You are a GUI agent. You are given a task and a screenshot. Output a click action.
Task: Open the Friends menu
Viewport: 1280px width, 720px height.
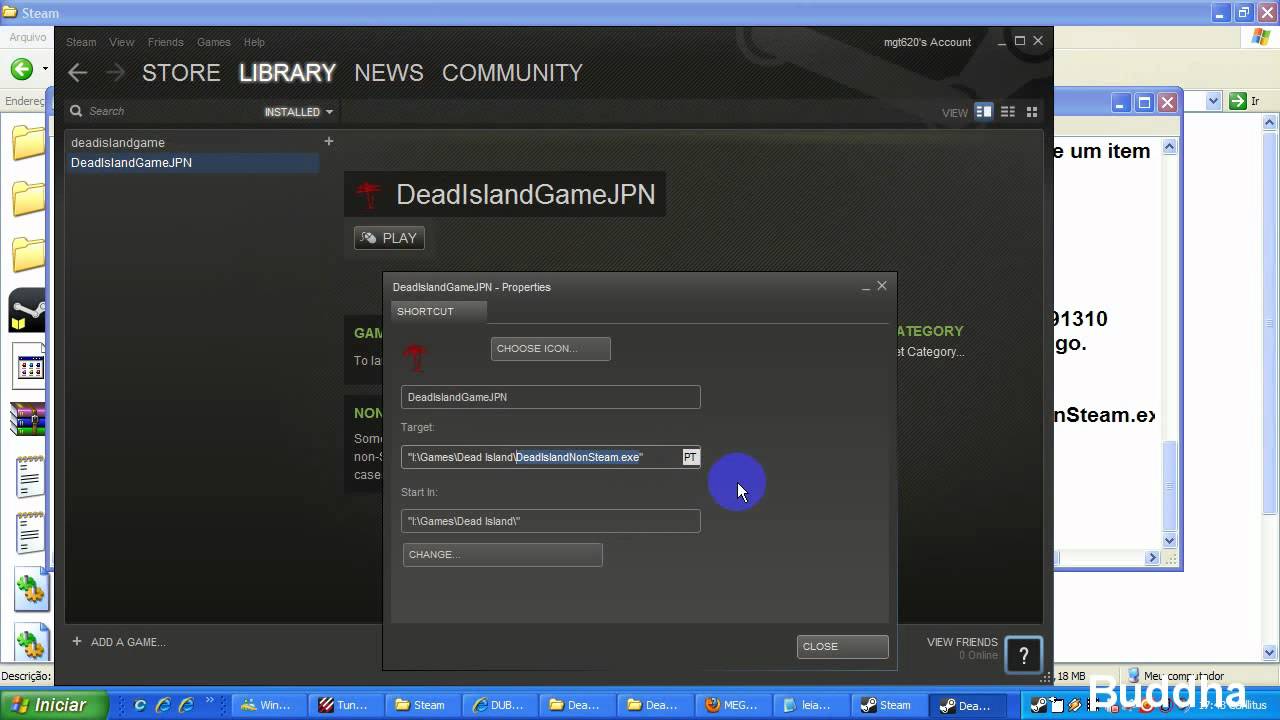(165, 42)
